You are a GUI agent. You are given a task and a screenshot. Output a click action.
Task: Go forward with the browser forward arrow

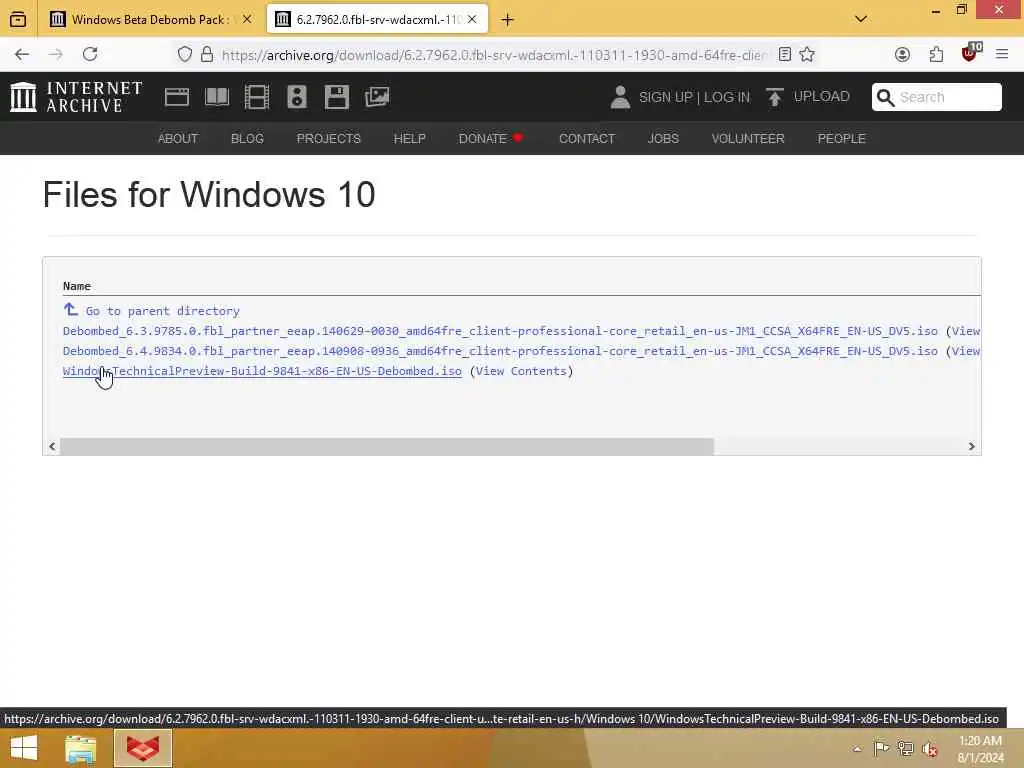(x=56, y=54)
